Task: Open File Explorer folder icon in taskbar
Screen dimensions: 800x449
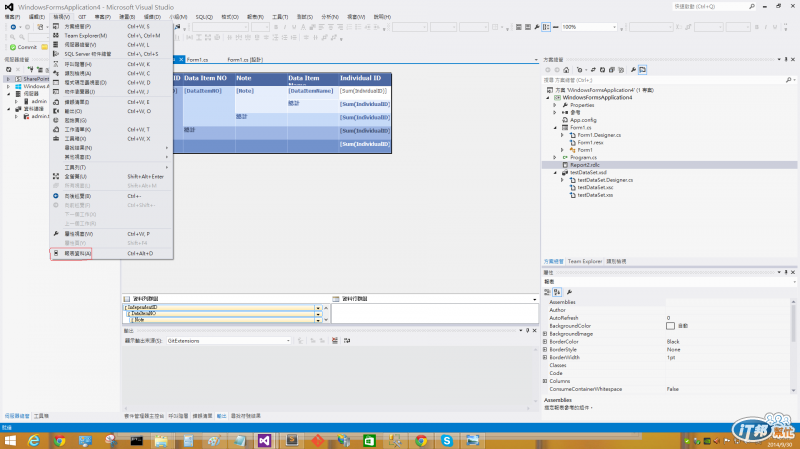Action: point(161,440)
